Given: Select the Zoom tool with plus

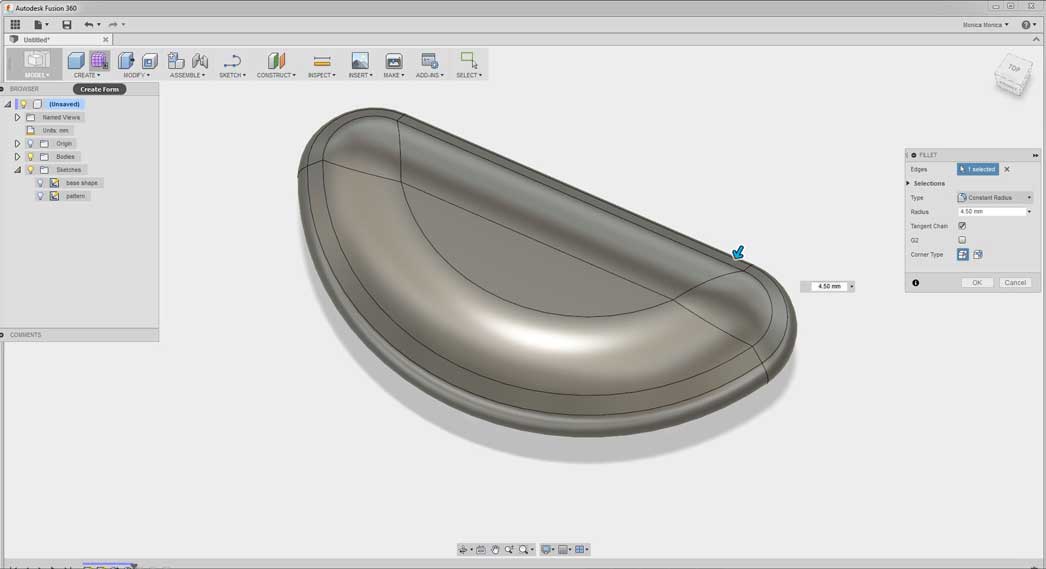Looking at the screenshot, I should [x=509, y=550].
